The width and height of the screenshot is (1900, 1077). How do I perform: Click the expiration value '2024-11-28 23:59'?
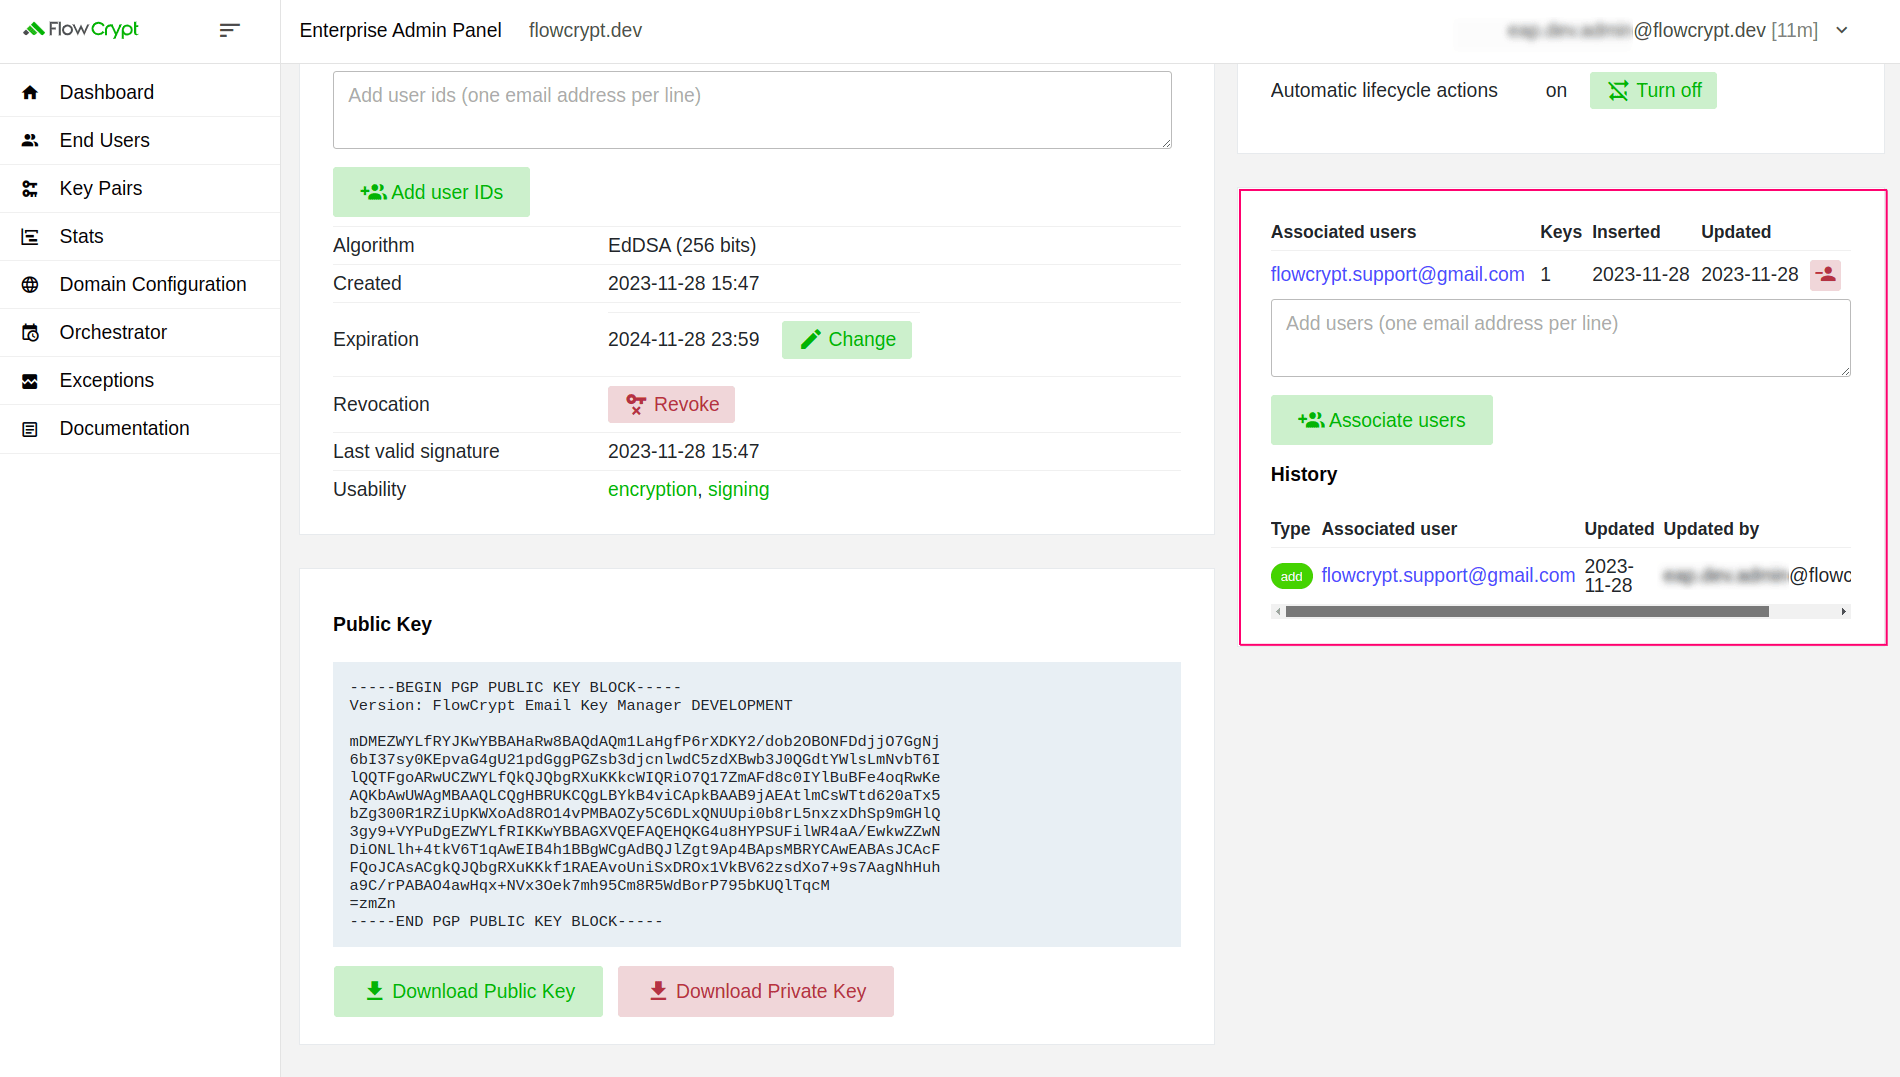pos(683,339)
